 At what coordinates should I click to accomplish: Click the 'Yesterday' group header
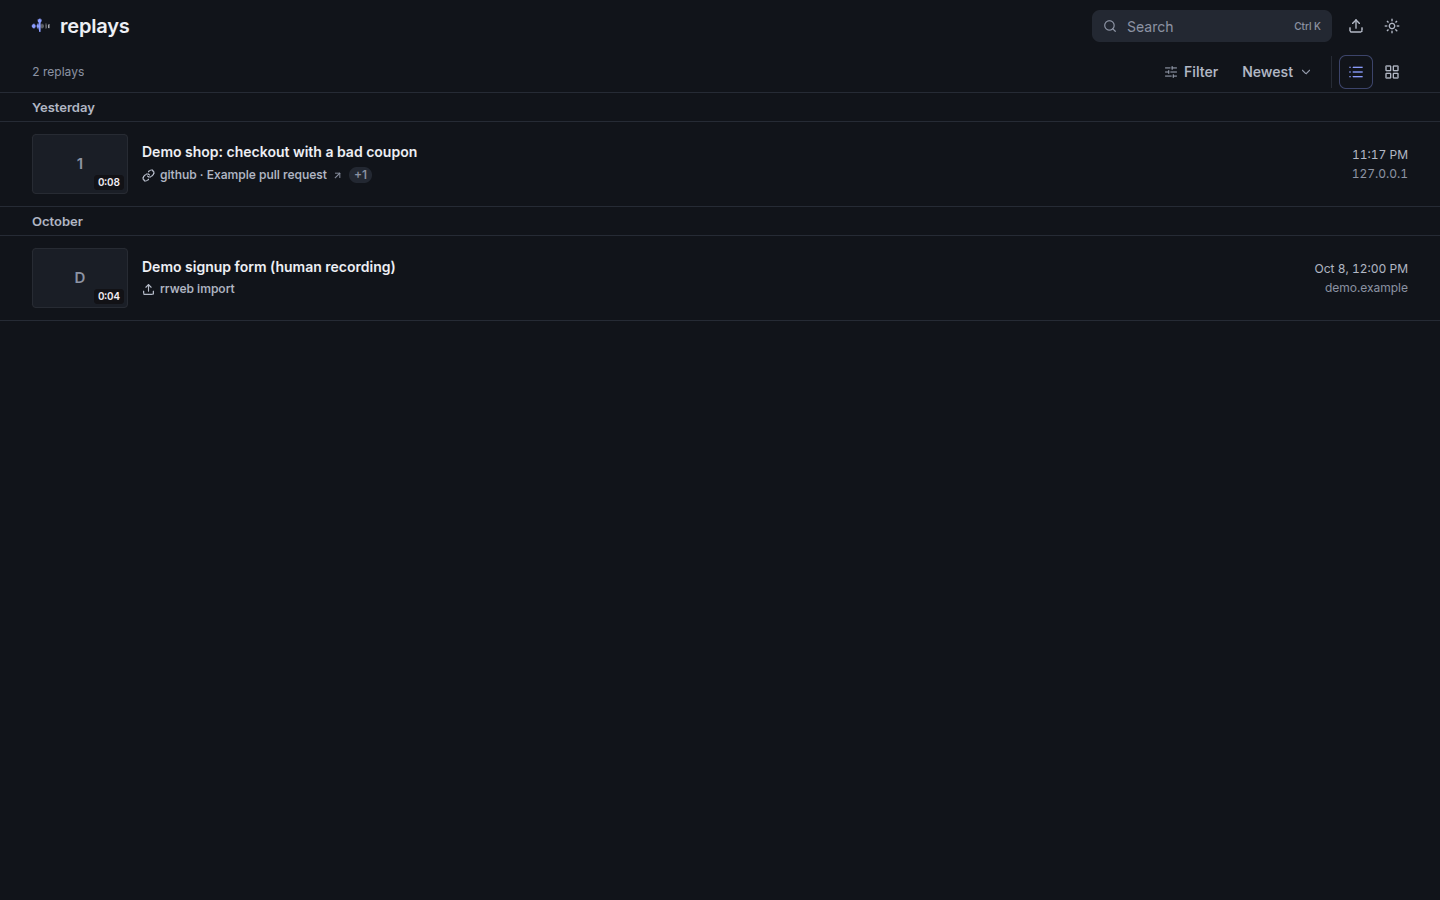pos(63,108)
